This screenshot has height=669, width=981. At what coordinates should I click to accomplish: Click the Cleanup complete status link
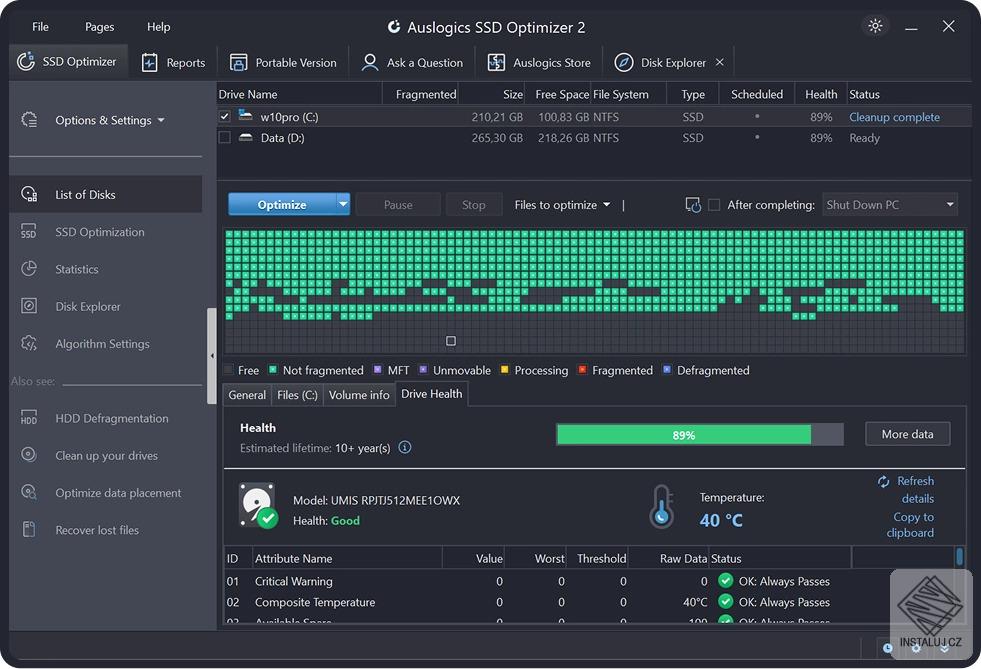tap(894, 117)
